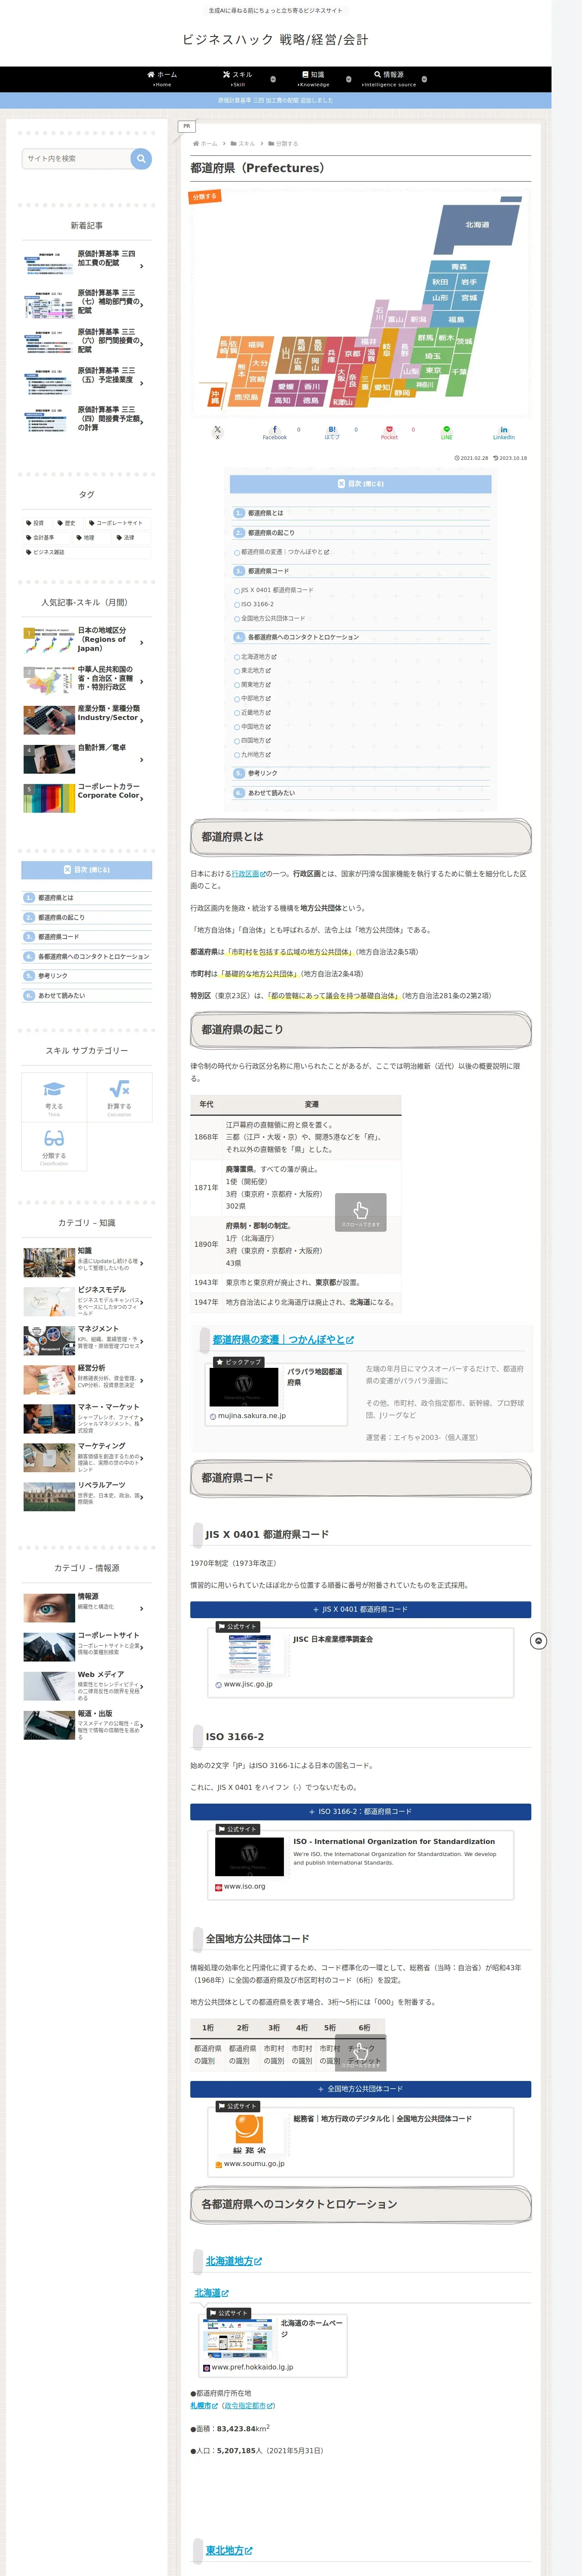This screenshot has height=2576, width=582.
Task: Save the article to Pocket
Action: pyautogui.click(x=389, y=432)
